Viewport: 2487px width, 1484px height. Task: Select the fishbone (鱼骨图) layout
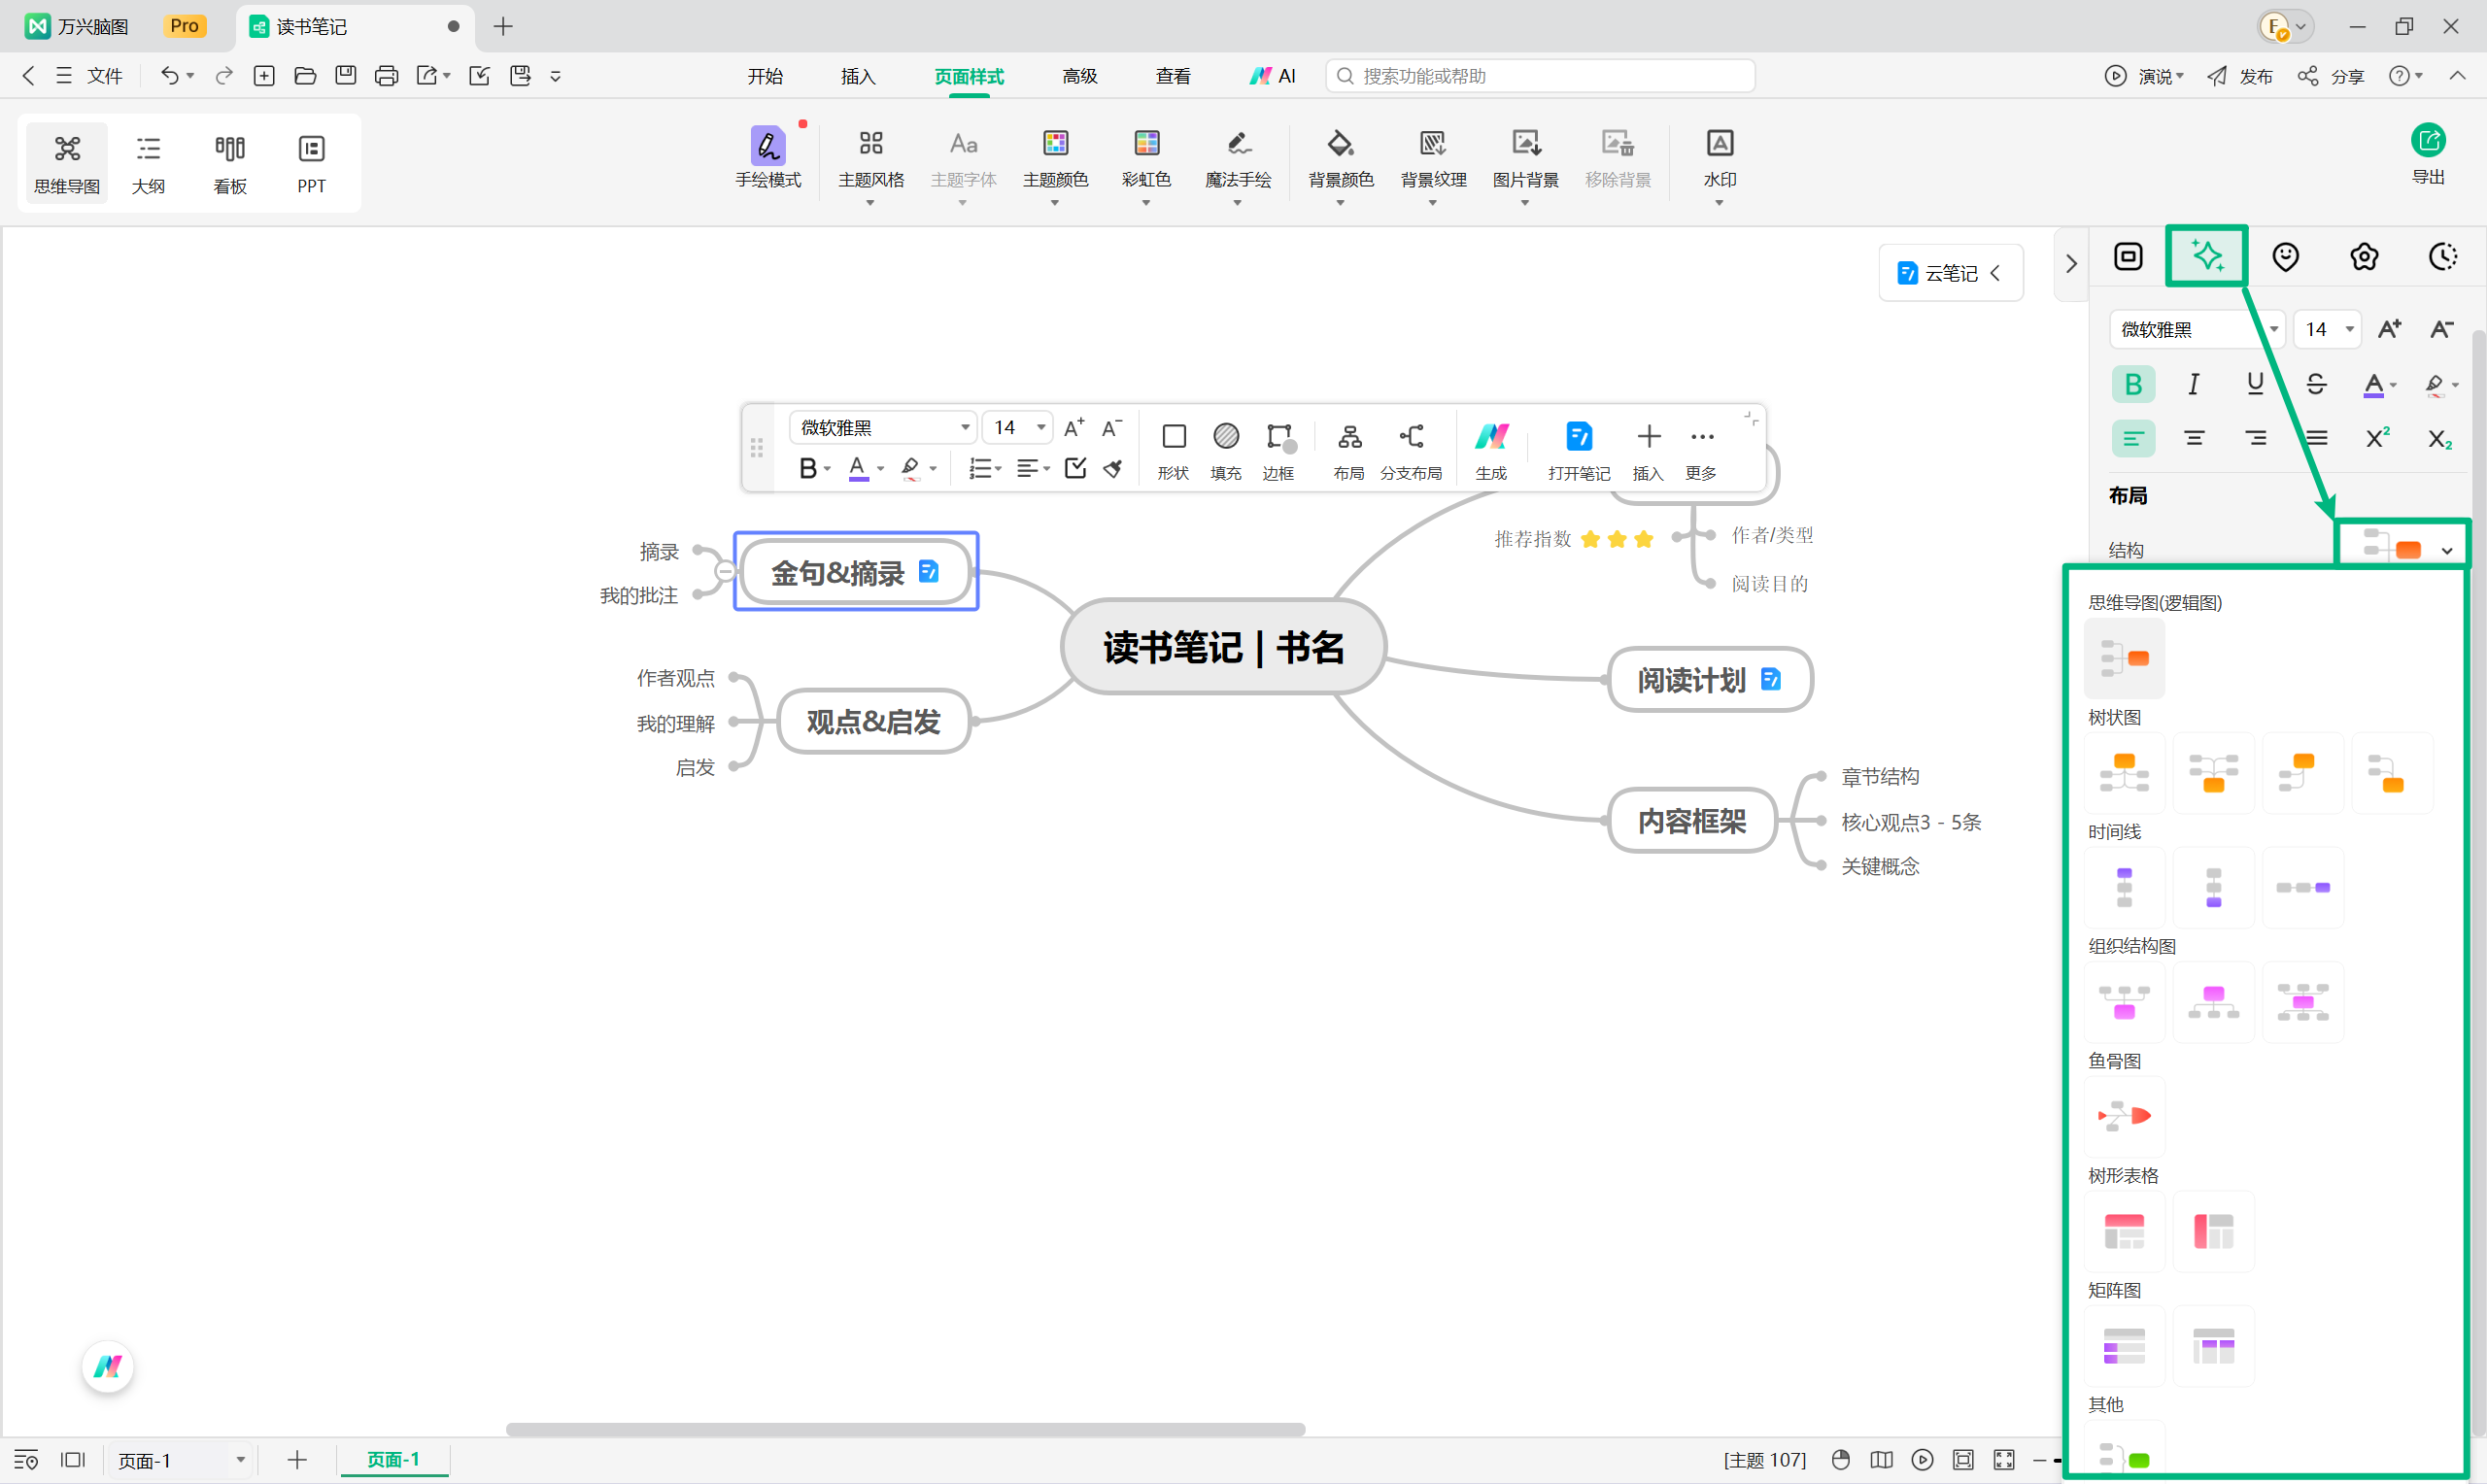(2124, 1116)
